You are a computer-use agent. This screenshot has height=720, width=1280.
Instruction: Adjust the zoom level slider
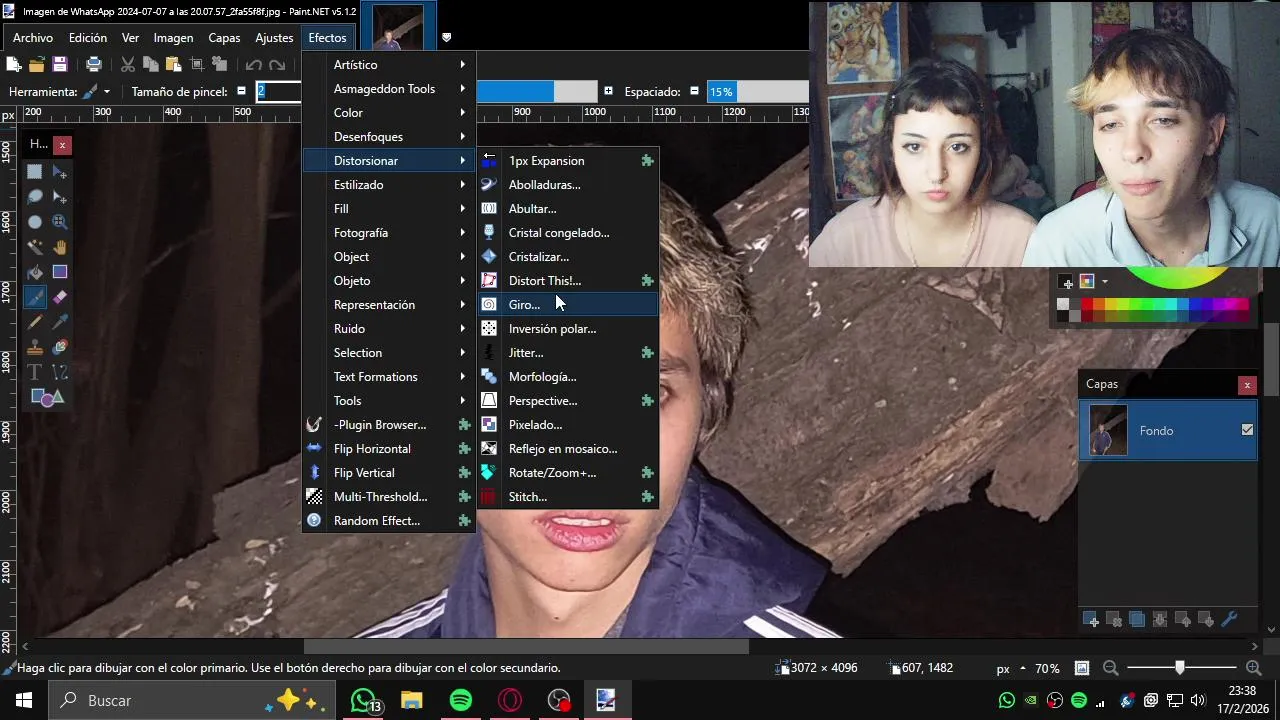tap(1181, 668)
